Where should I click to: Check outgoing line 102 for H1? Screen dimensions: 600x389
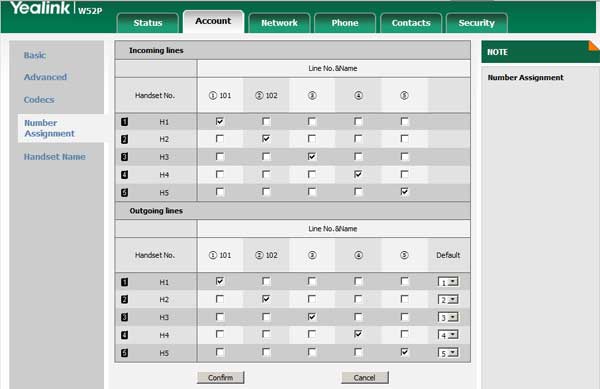pyautogui.click(x=266, y=281)
